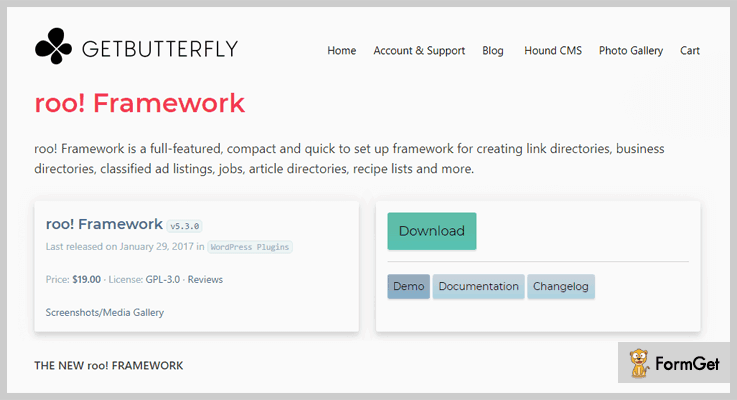This screenshot has height=400, width=737.
Task: Open the Reviews link
Action: 205,279
